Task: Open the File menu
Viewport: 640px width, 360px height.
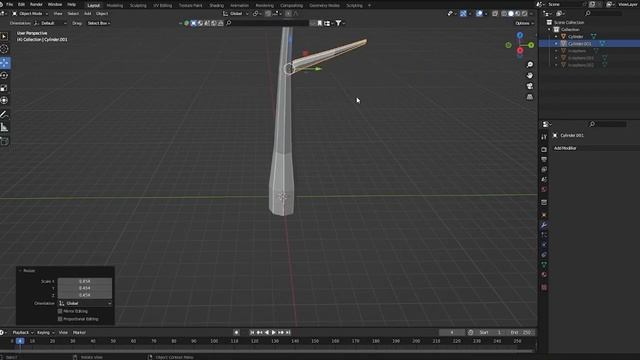Action: pos(9,4)
